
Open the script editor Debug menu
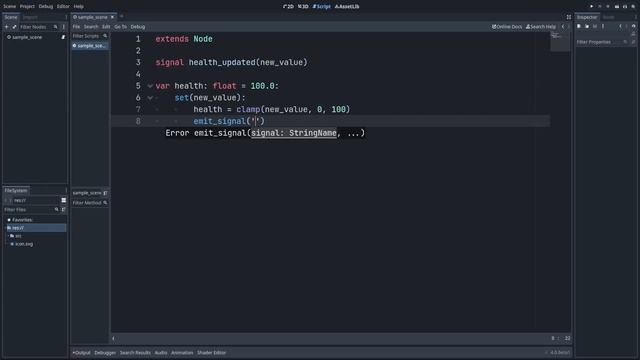(x=138, y=27)
